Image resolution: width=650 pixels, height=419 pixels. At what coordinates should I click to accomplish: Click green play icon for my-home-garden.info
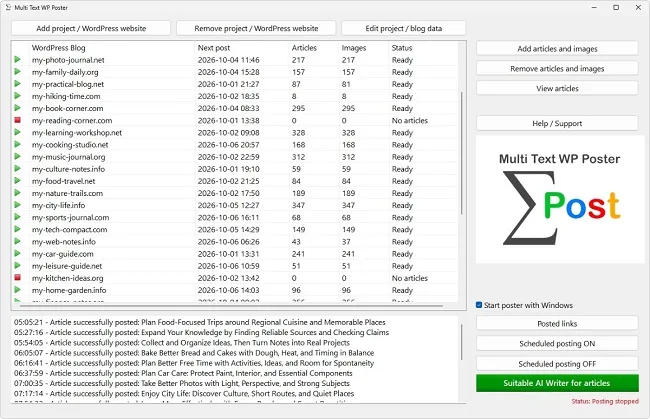[17, 290]
